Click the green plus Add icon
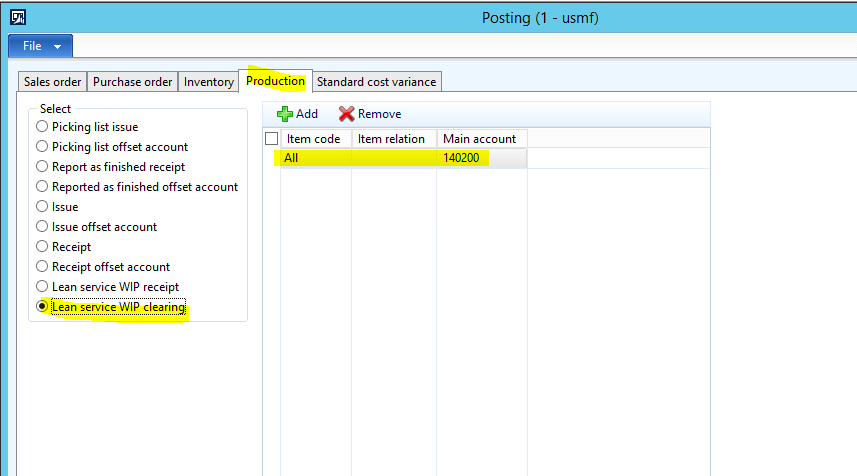 285,114
